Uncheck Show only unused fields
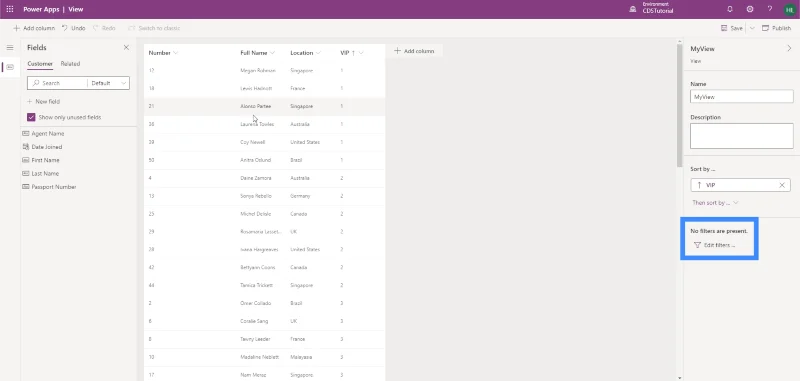The height and width of the screenshot is (381, 800). [x=31, y=117]
